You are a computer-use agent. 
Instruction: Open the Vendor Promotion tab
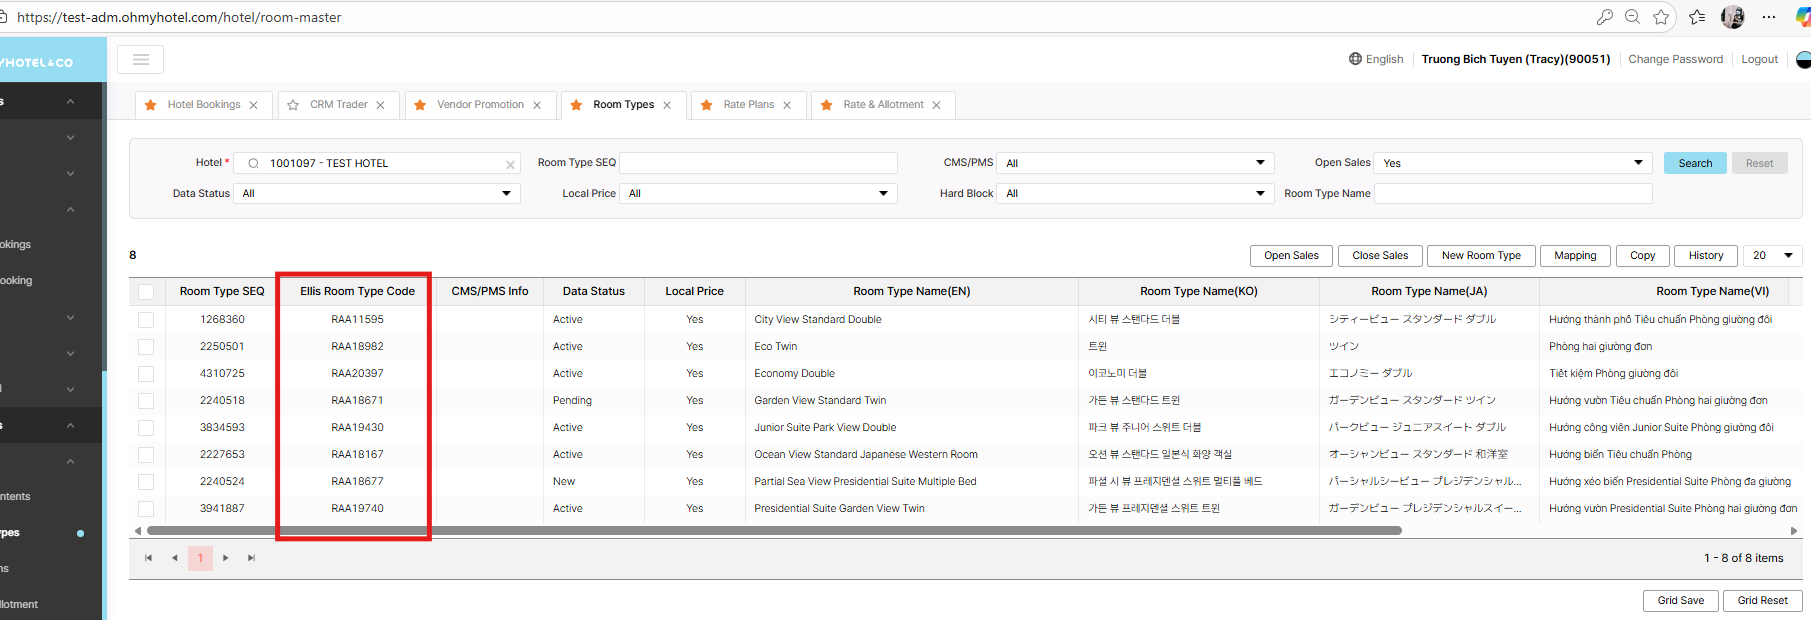point(480,105)
